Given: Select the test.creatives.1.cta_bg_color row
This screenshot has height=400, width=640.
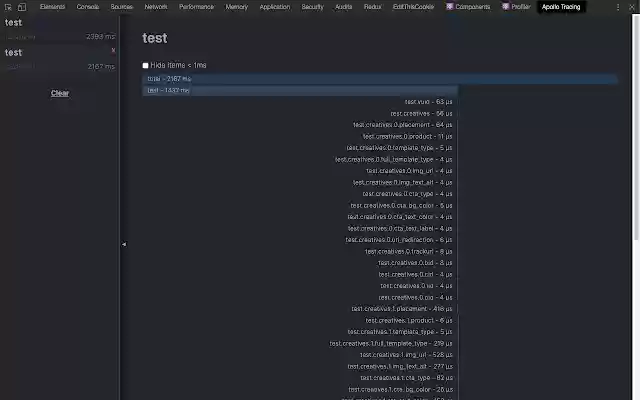Looking at the screenshot, I should [x=400, y=389].
